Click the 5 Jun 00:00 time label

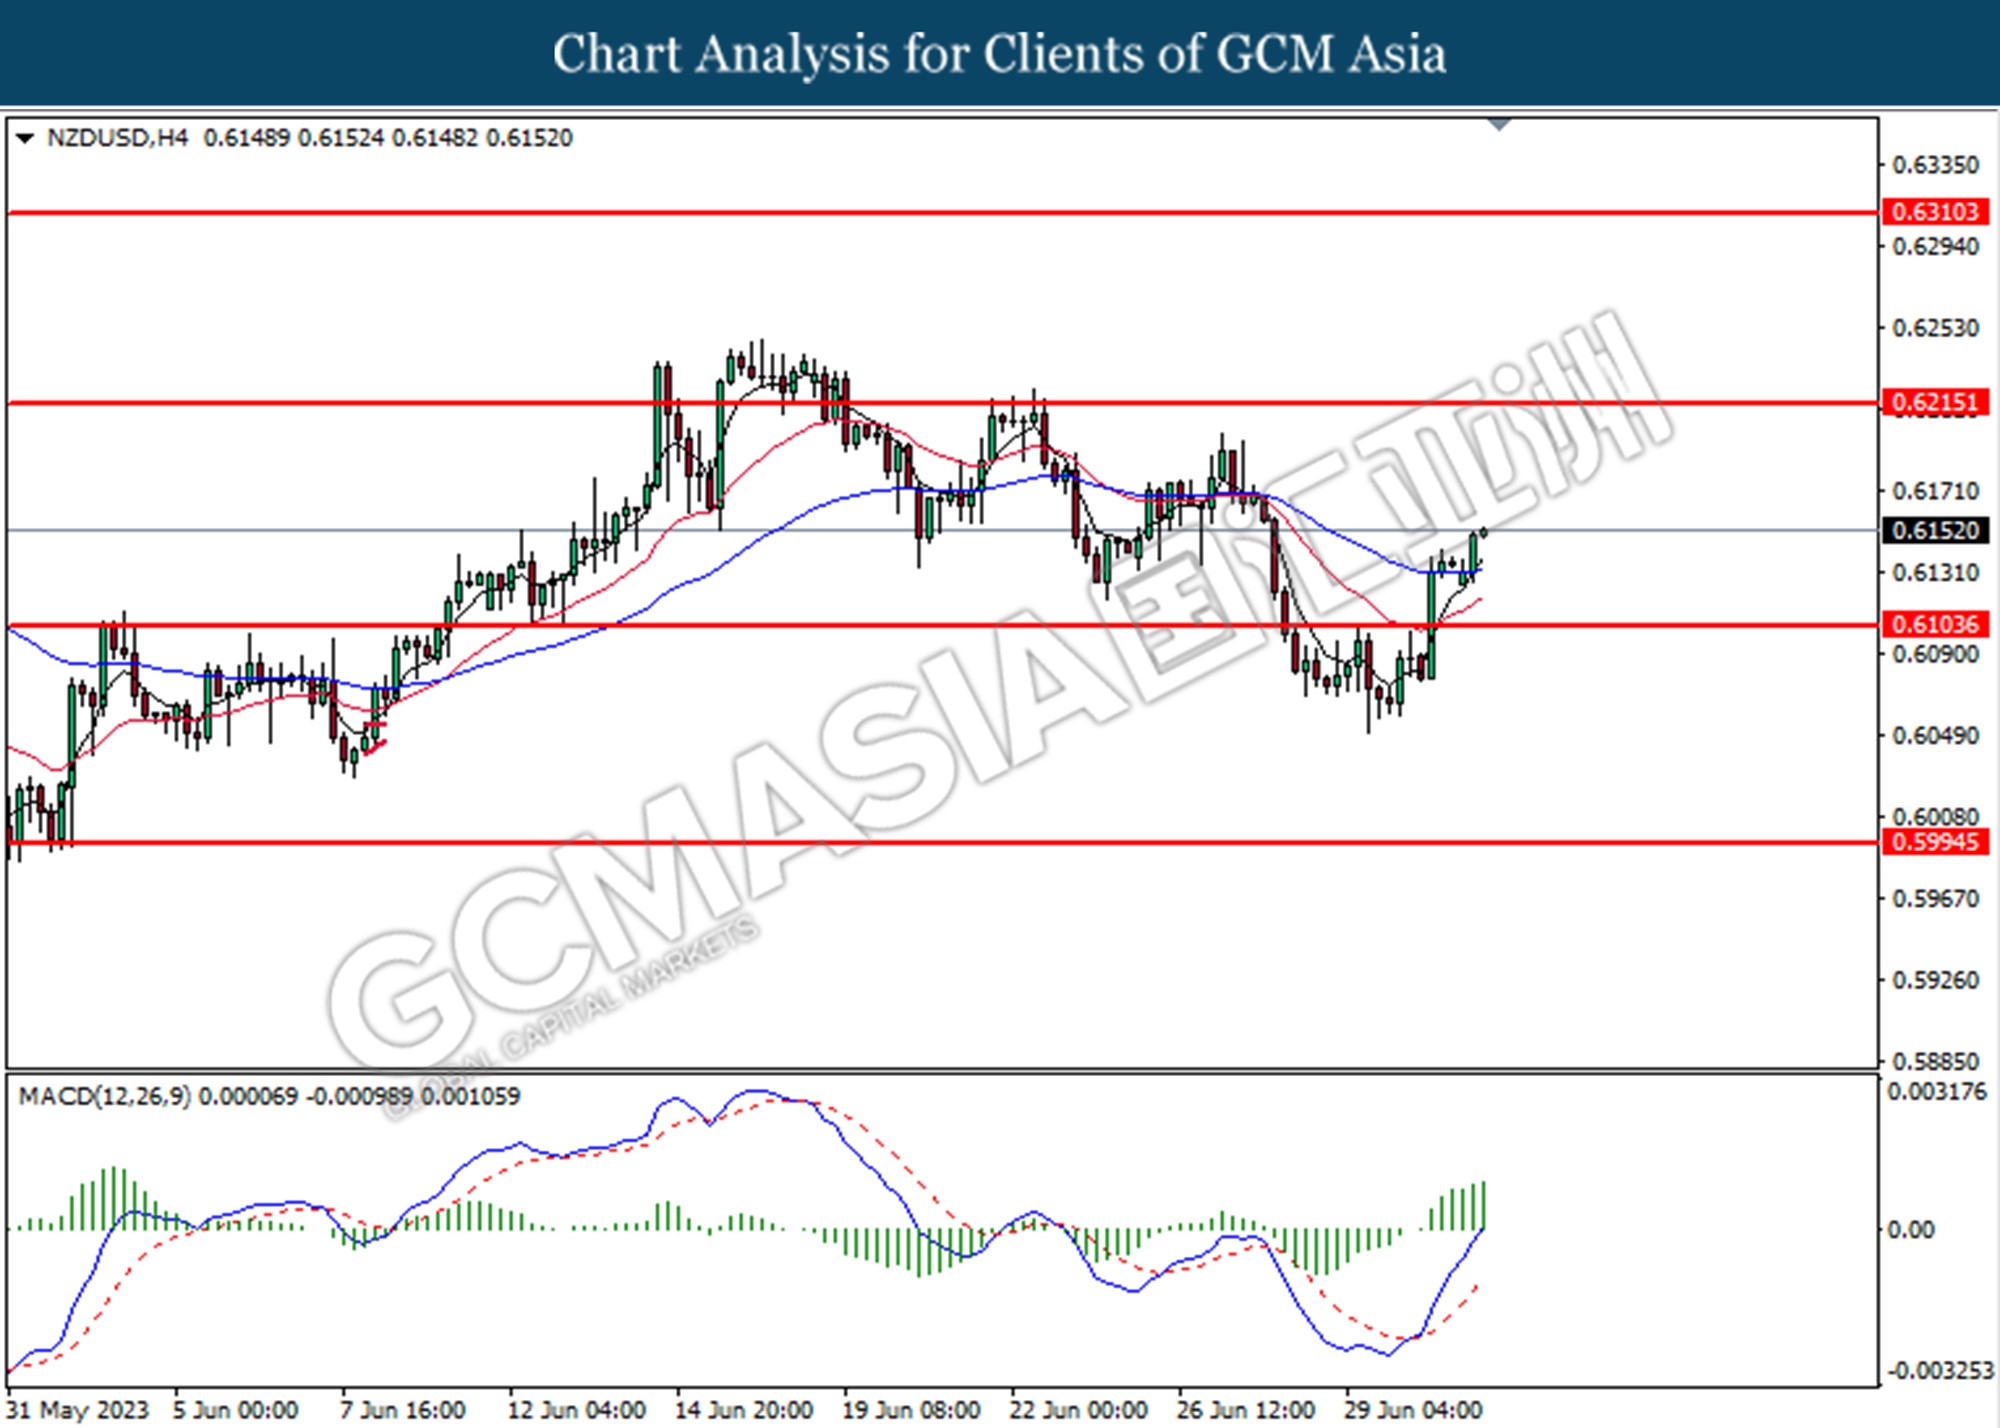click(235, 1410)
